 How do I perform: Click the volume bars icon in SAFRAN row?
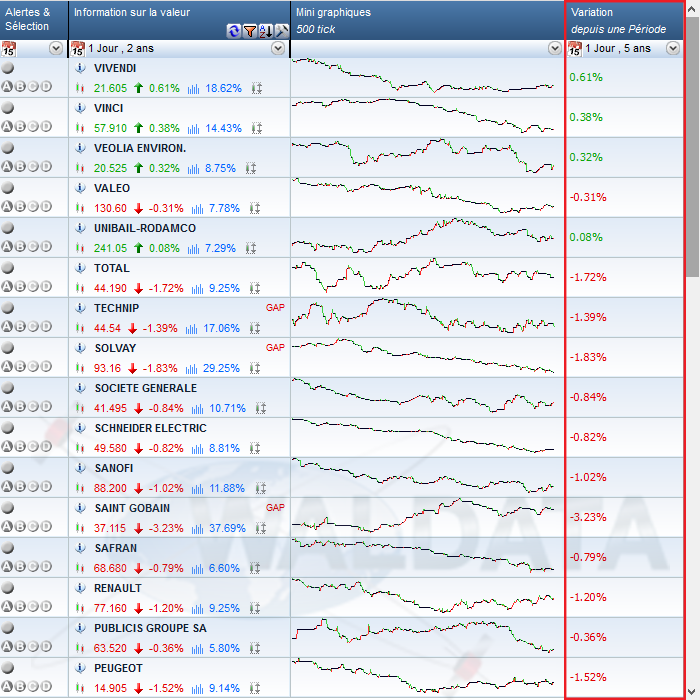point(197,569)
